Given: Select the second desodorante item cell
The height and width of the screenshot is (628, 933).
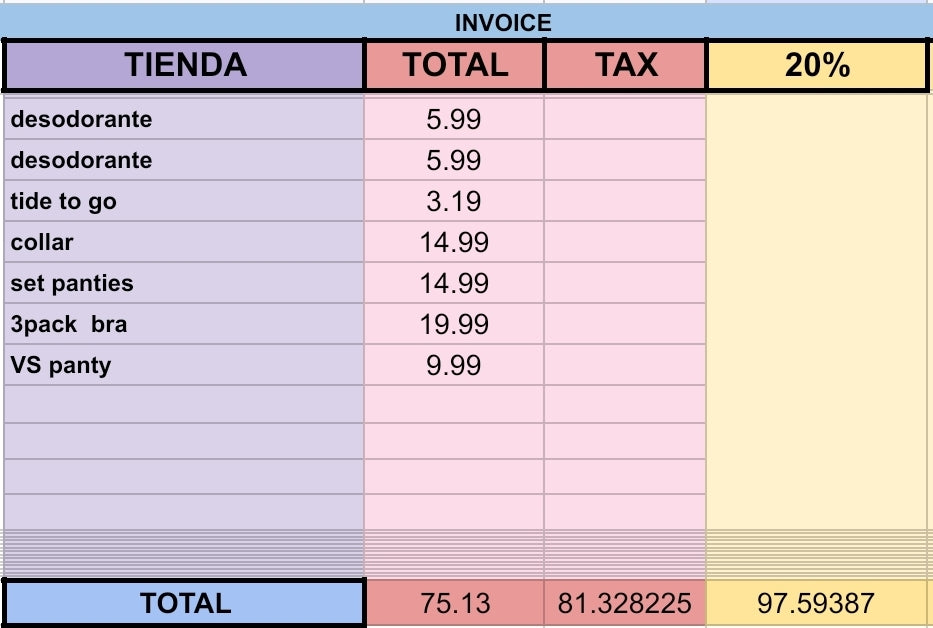Looking at the screenshot, I should [x=185, y=160].
